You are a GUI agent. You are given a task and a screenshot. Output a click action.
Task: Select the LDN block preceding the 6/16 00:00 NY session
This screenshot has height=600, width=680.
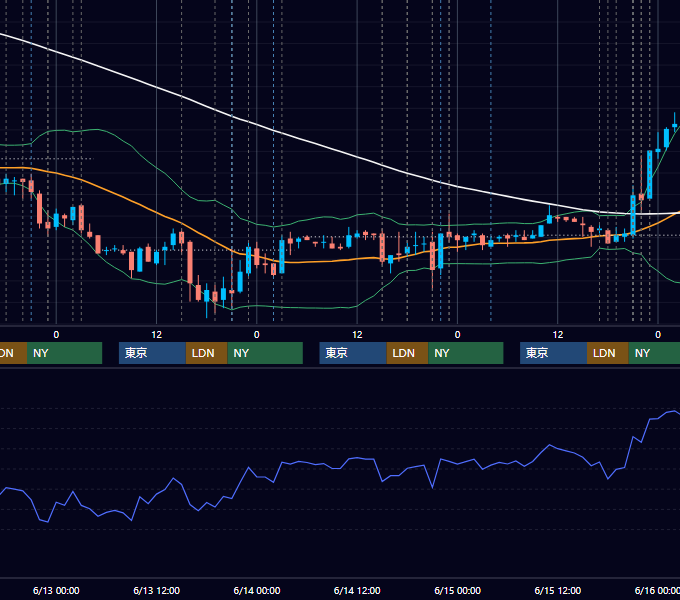[608, 353]
